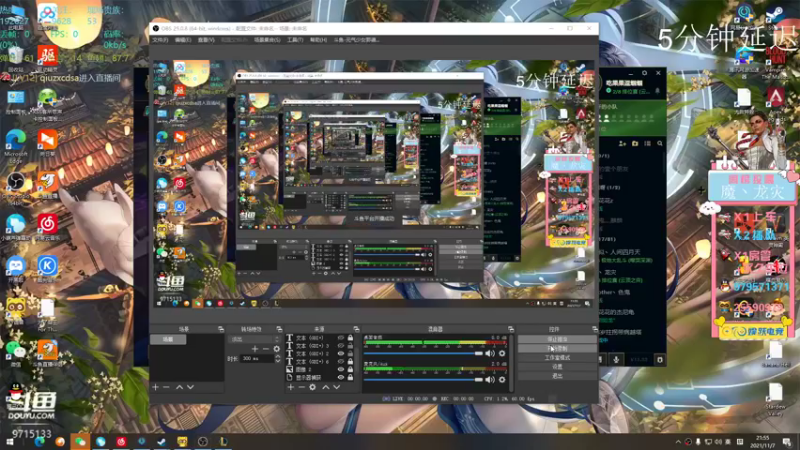Open source properties gear icon
This screenshot has height=450, width=800.
(313, 387)
